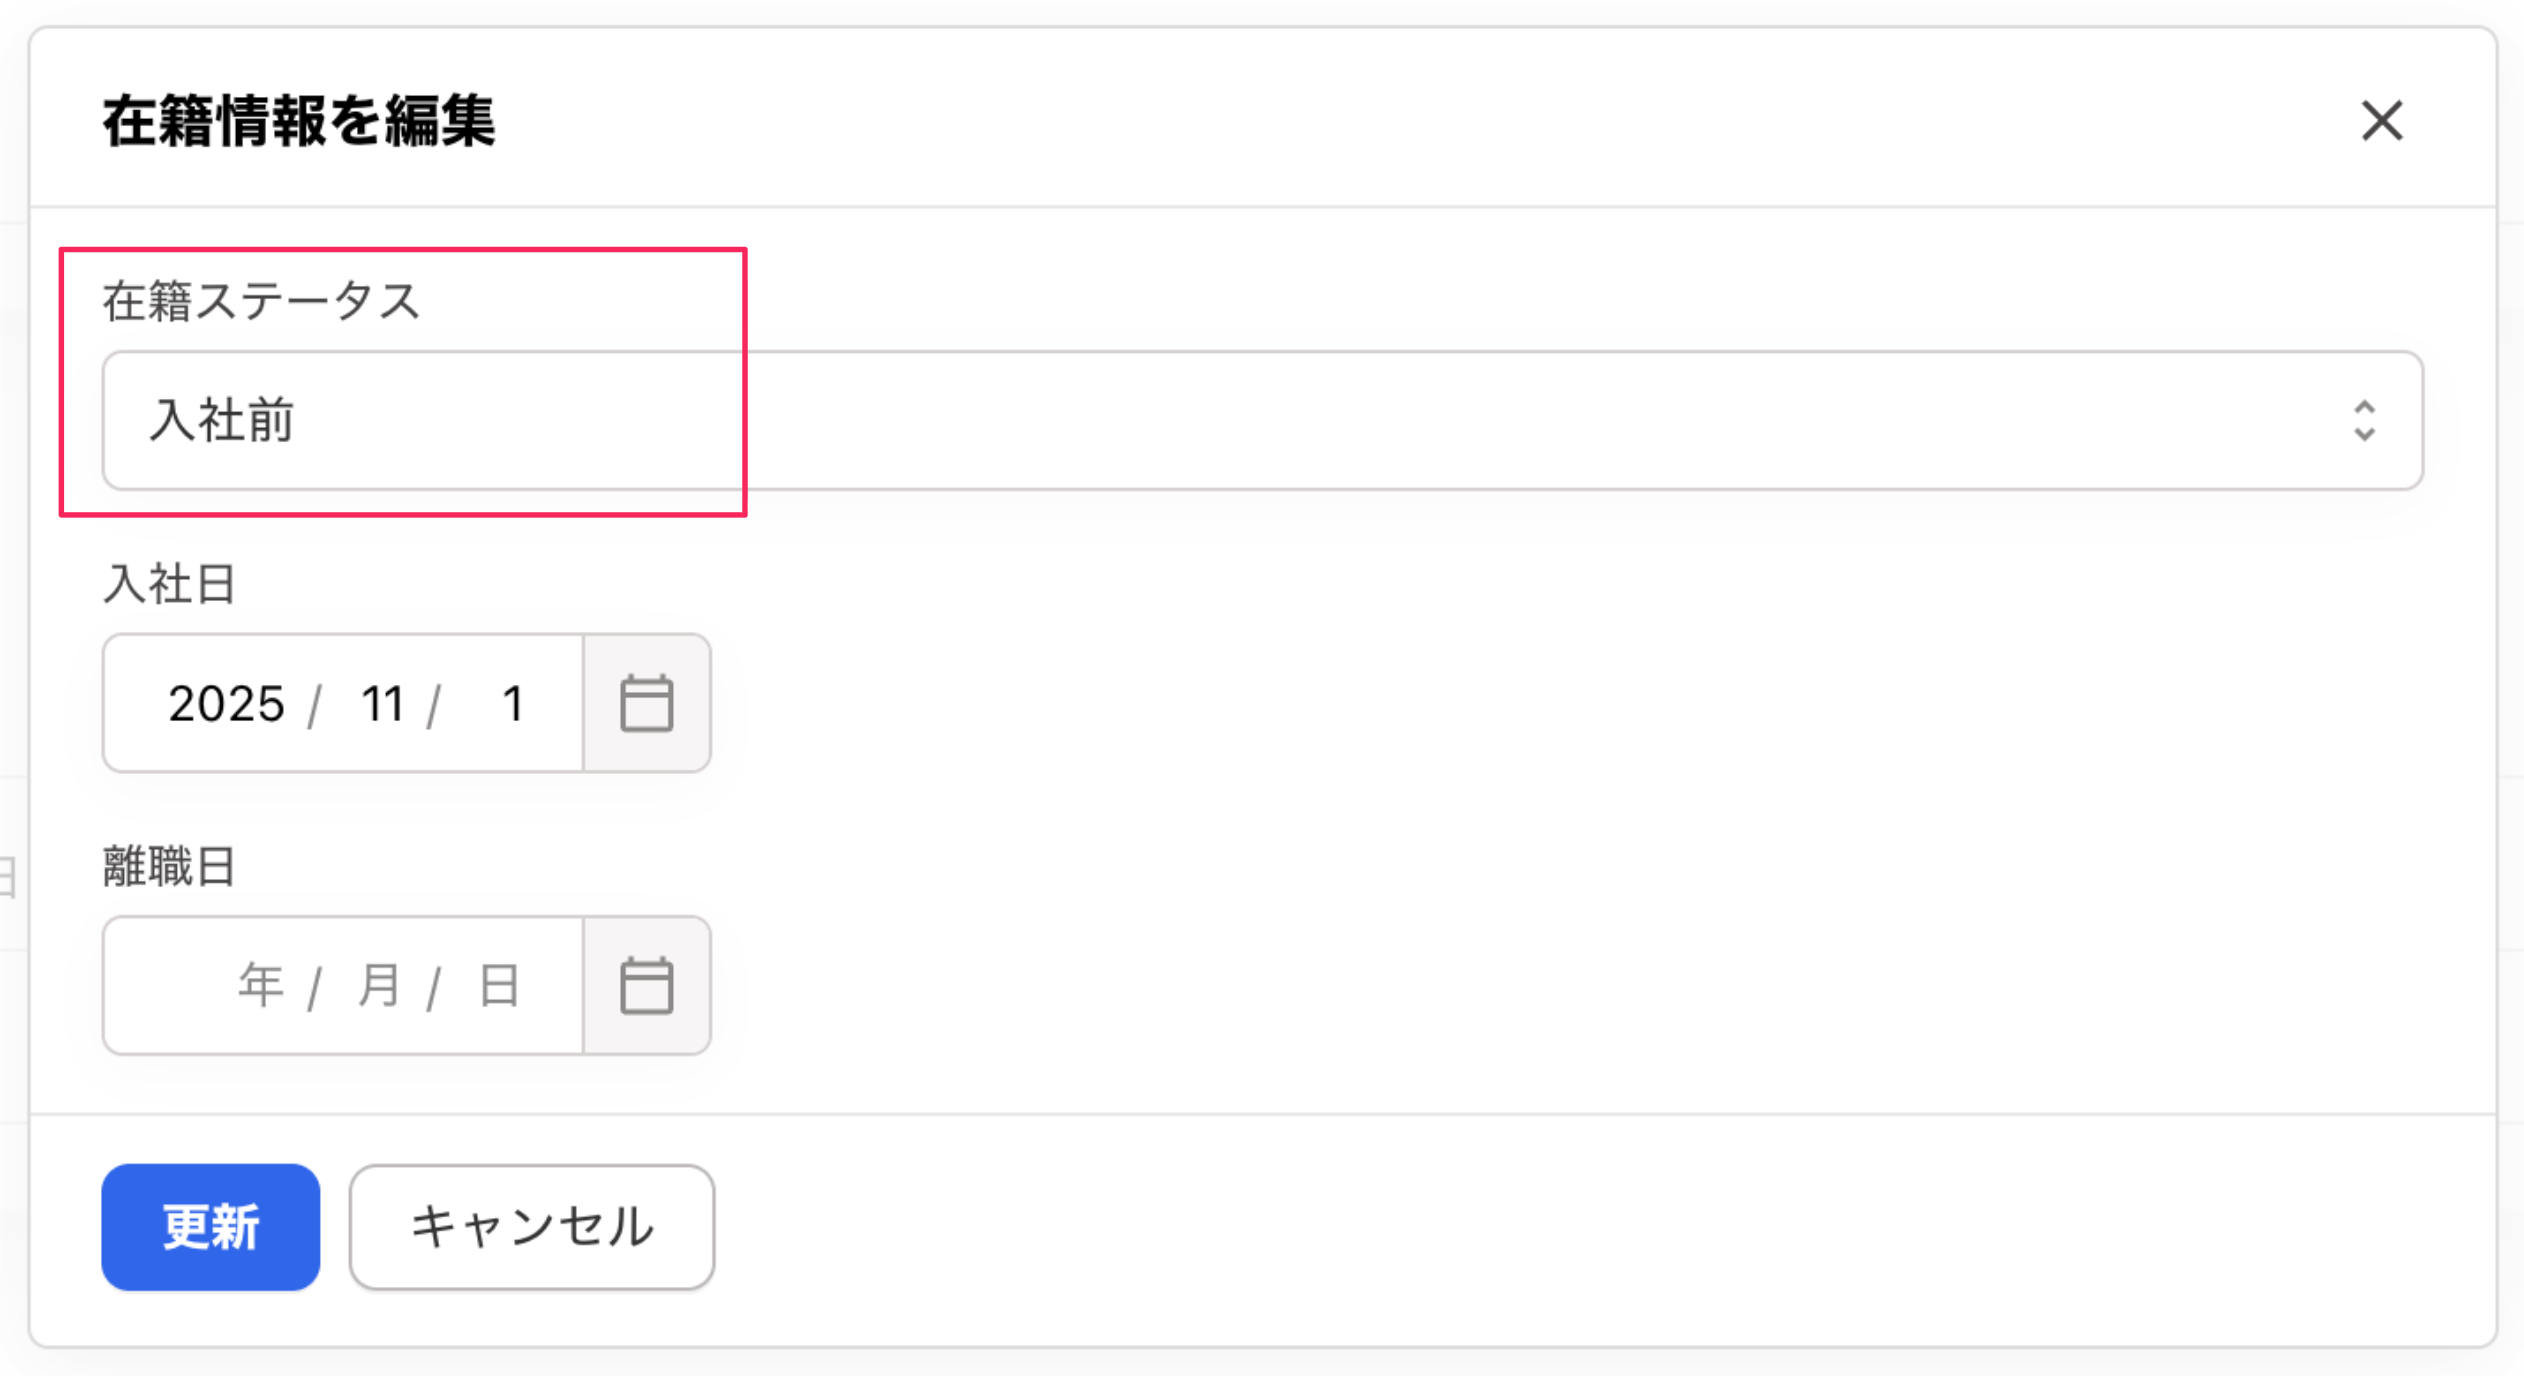The image size is (2524, 1376).
Task: Click the 離職日 field label
Action: 169,866
